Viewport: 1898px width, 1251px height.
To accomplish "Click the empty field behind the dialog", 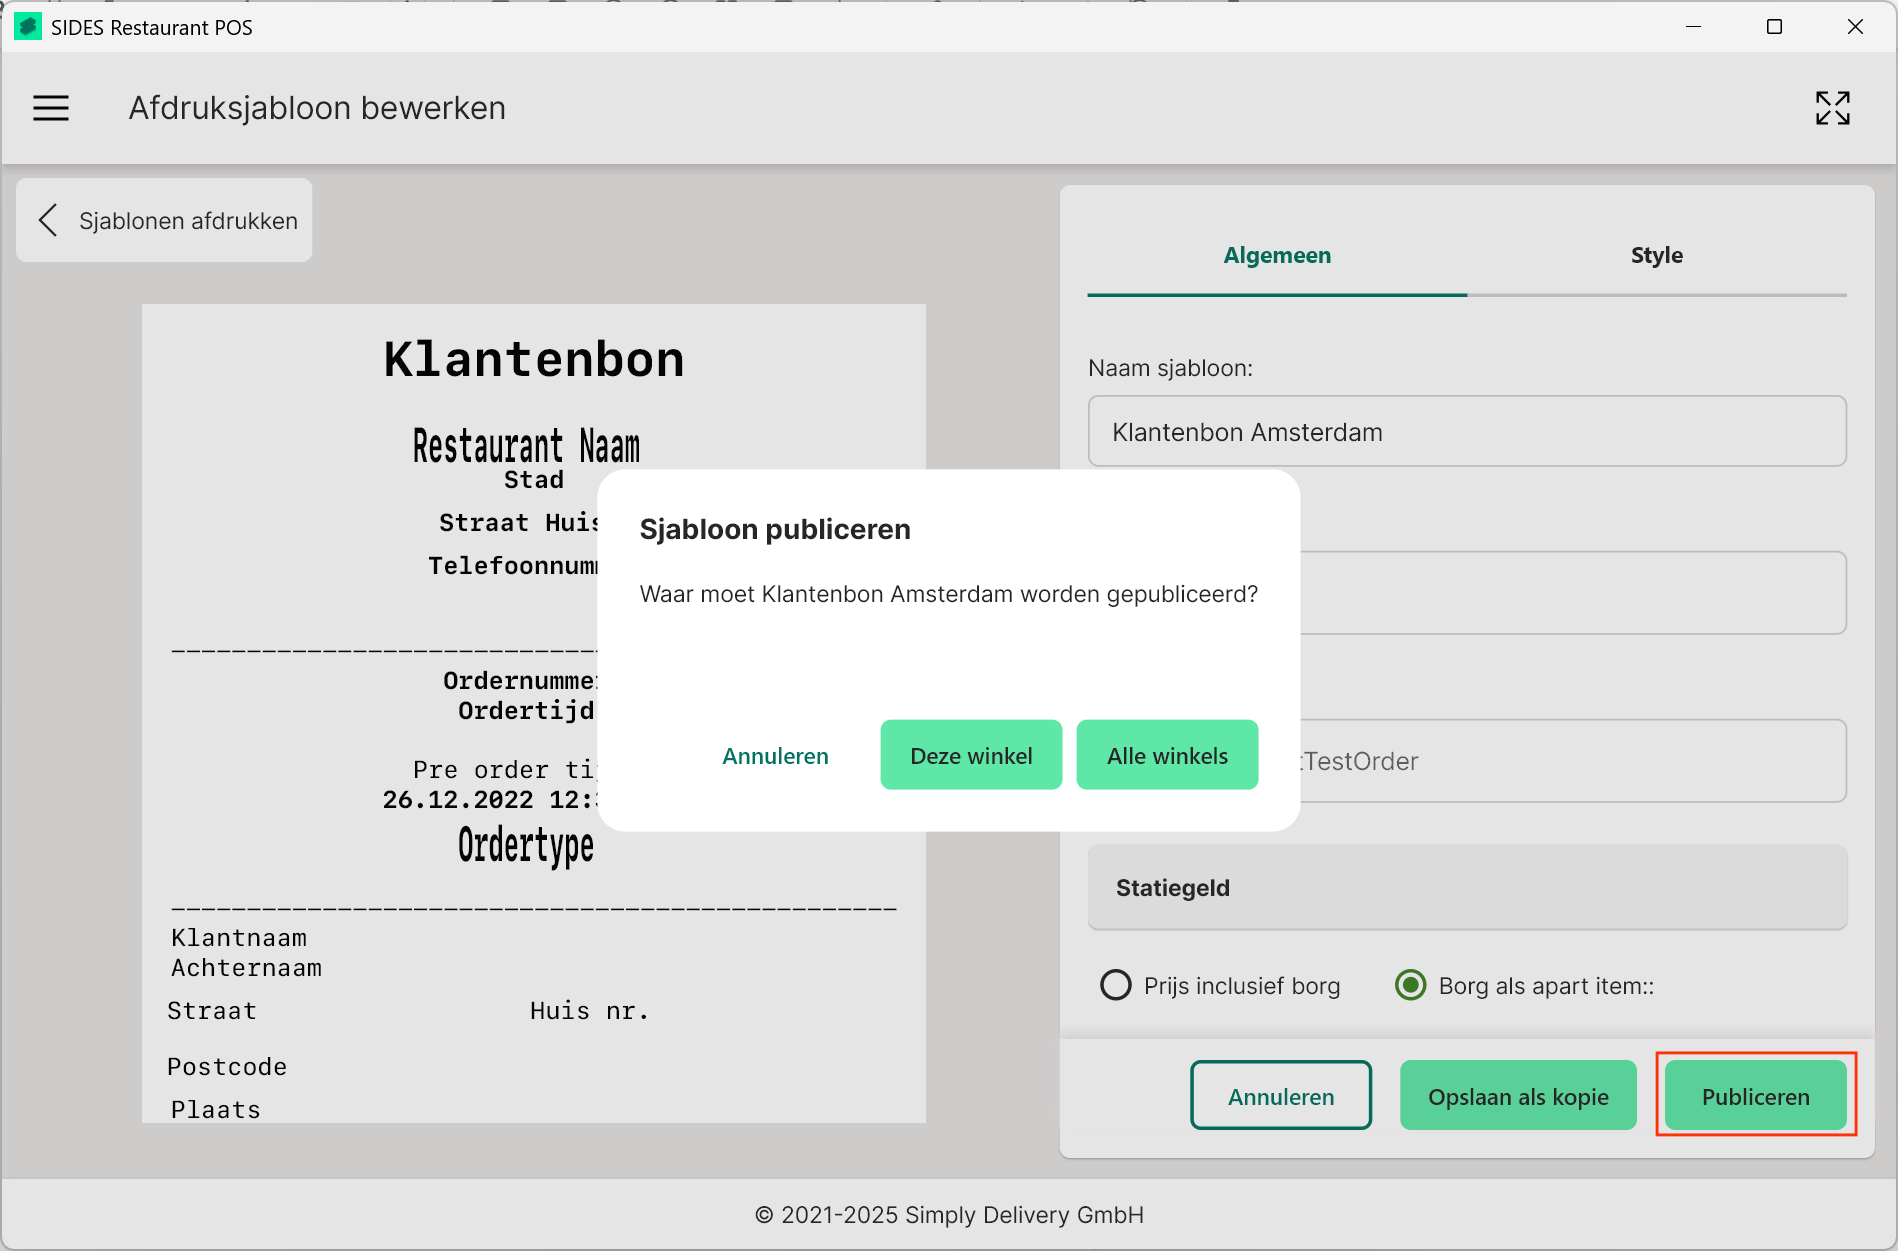I will point(1570,593).
